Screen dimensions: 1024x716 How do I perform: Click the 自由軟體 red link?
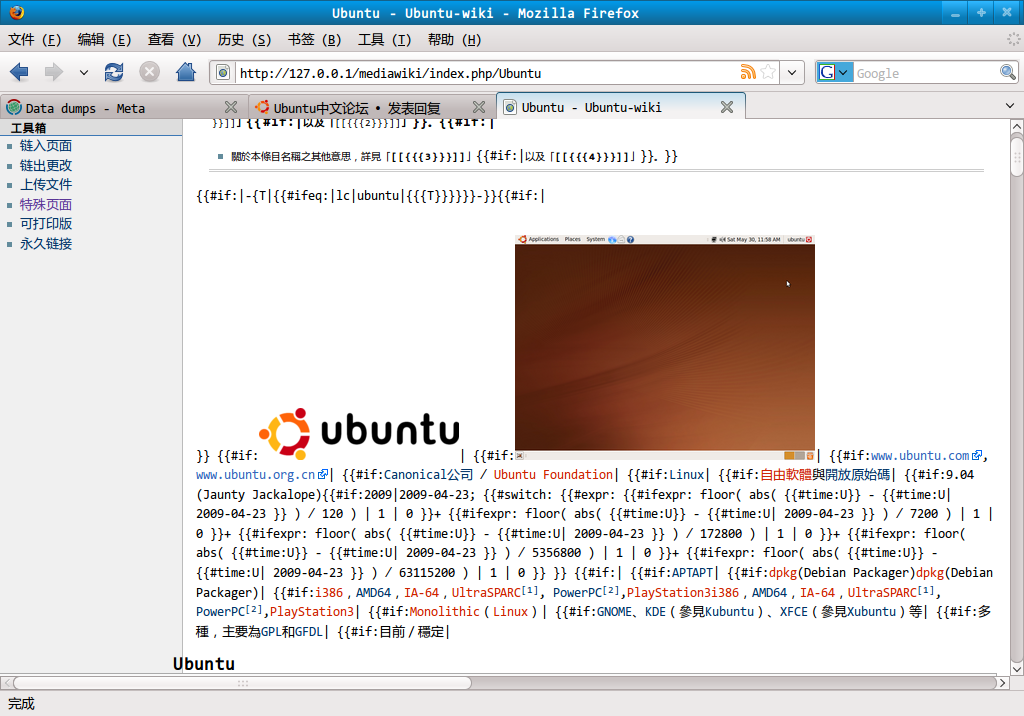[786, 475]
